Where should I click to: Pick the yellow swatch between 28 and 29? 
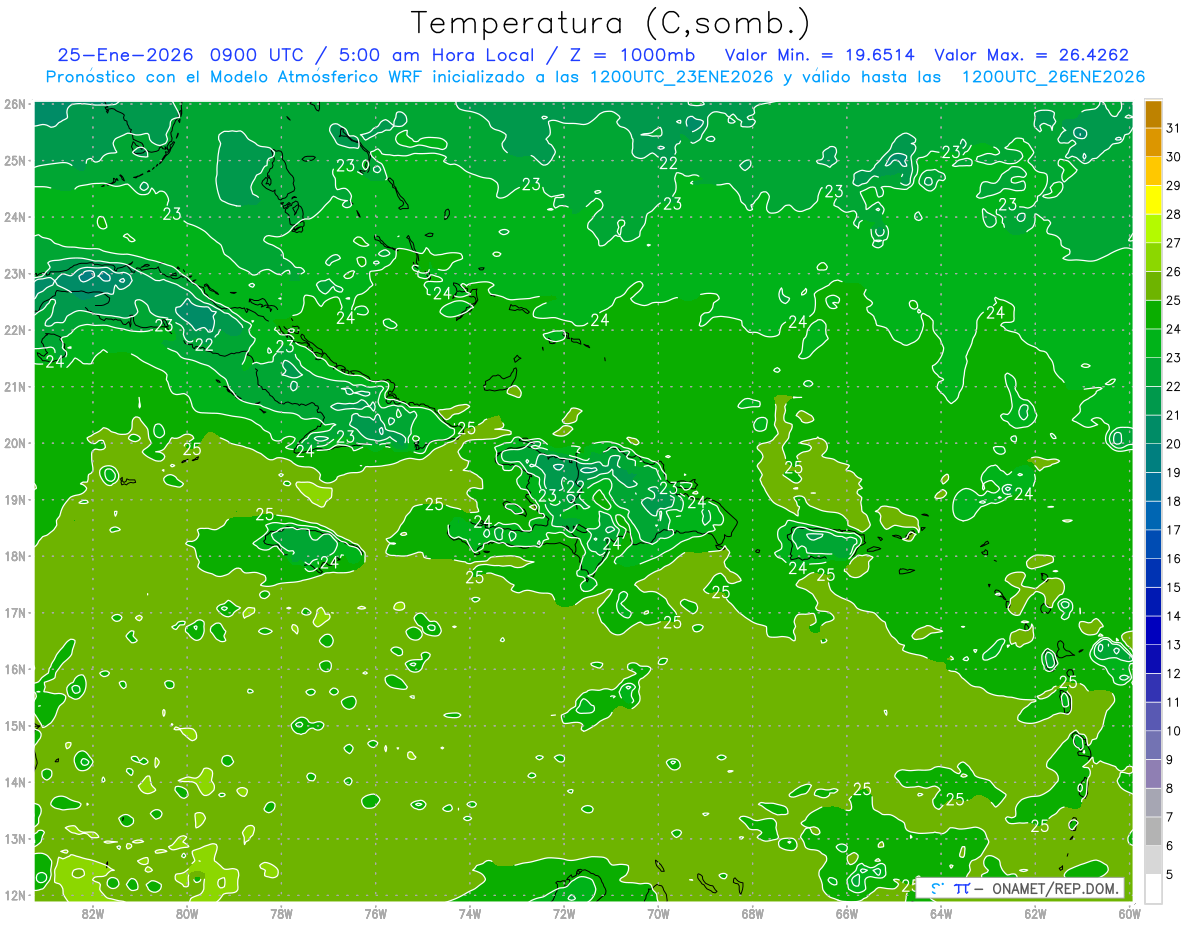1153,200
